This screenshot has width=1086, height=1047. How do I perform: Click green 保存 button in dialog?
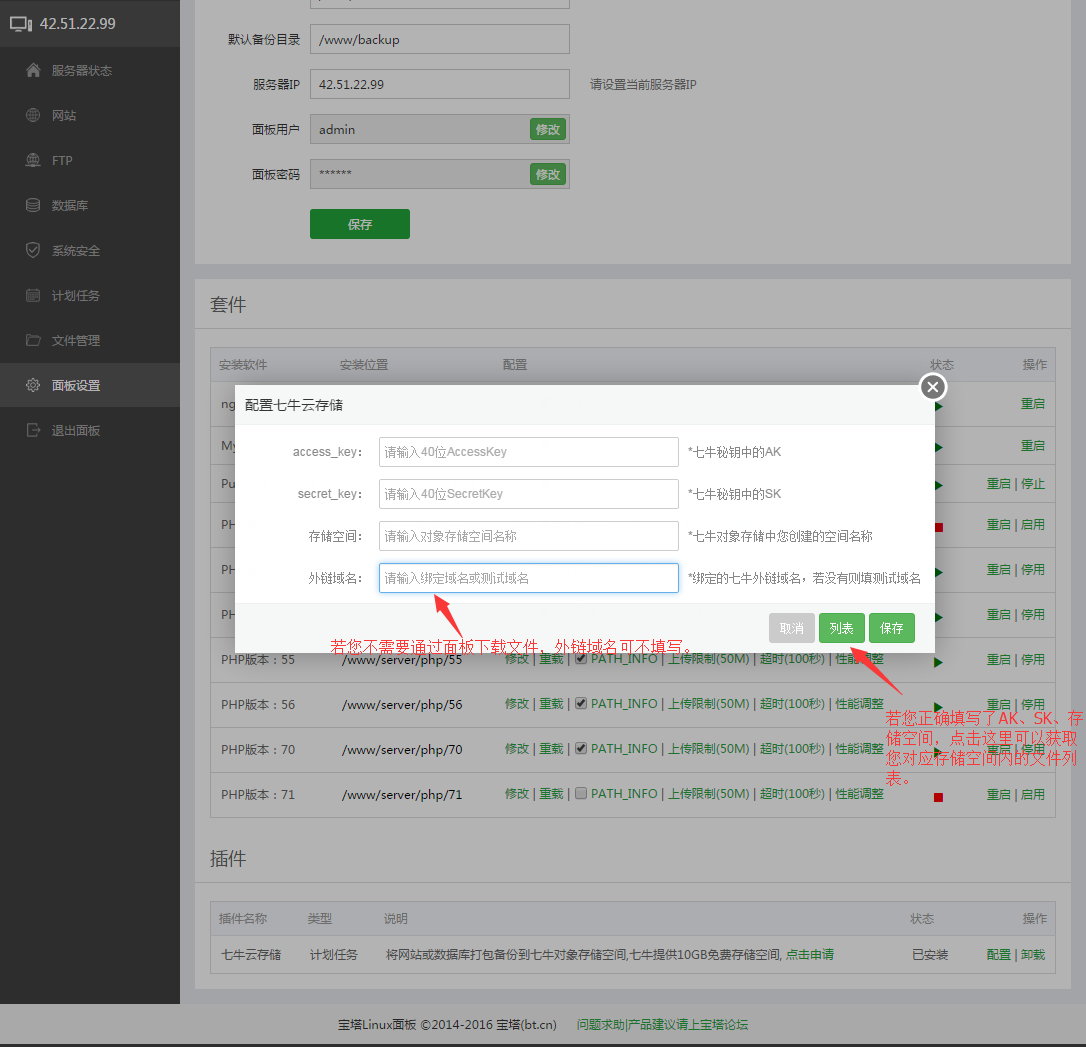pyautogui.click(x=891, y=628)
